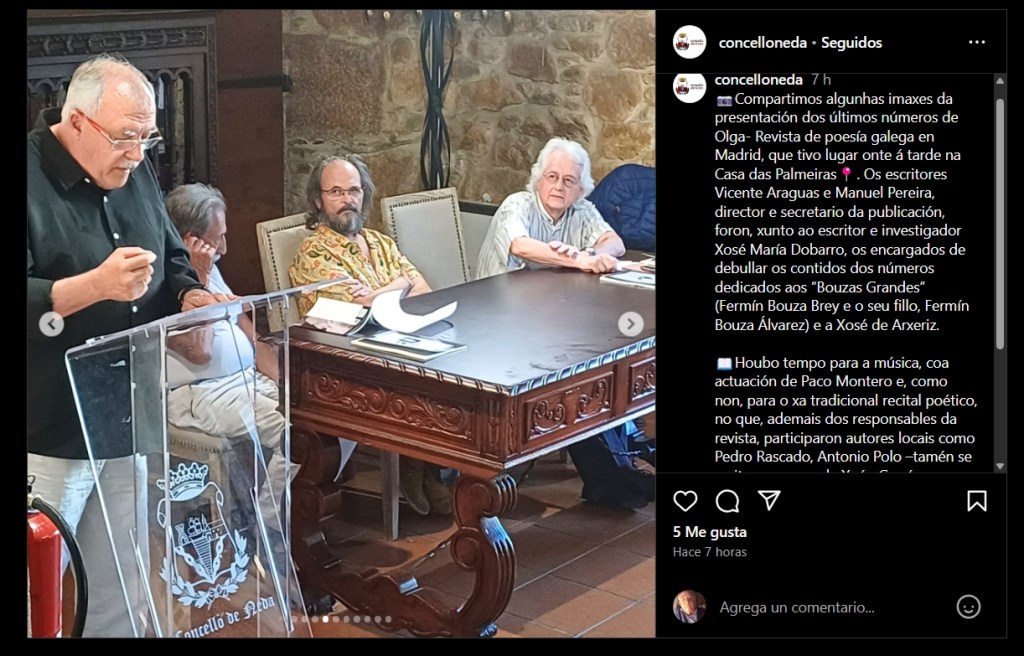
Task: Go to next photo in carousel
Action: pyautogui.click(x=630, y=324)
